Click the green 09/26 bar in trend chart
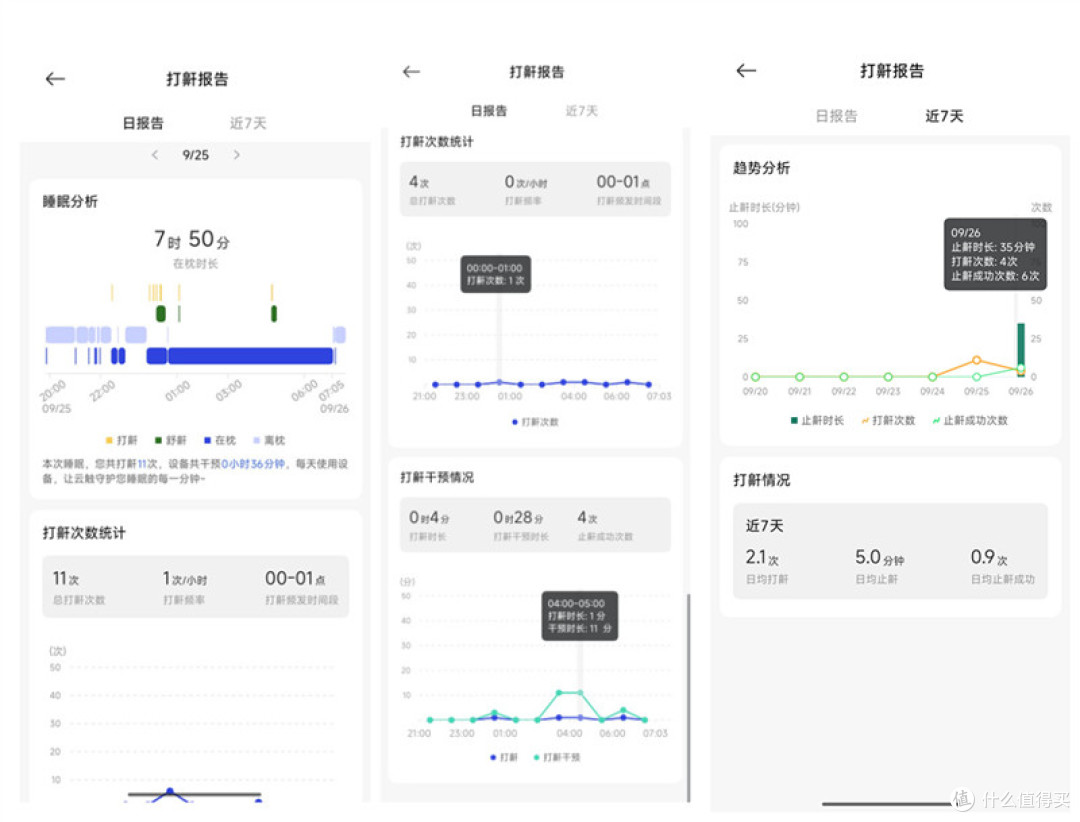This screenshot has width=1080, height=822. (1021, 349)
